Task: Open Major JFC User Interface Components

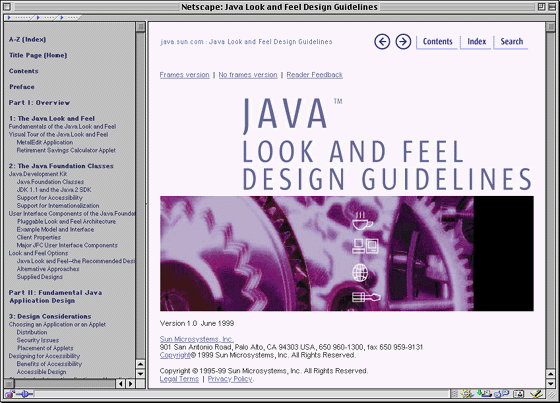Action: [x=67, y=245]
